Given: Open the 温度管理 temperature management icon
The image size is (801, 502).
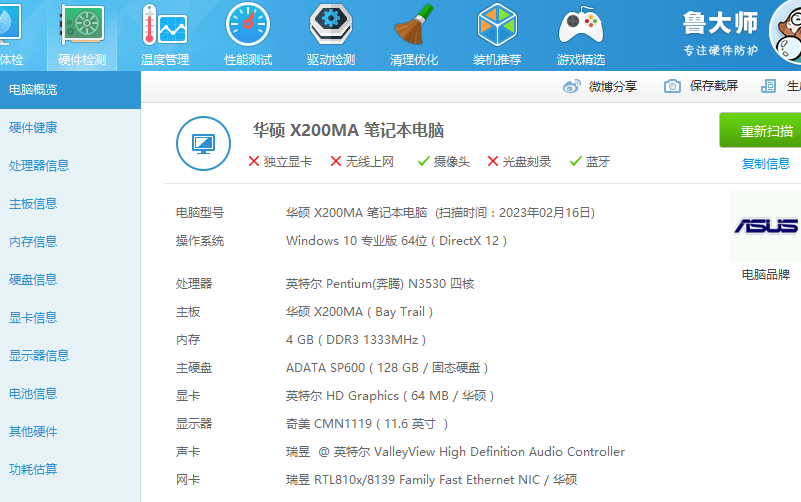Looking at the screenshot, I should (164, 35).
